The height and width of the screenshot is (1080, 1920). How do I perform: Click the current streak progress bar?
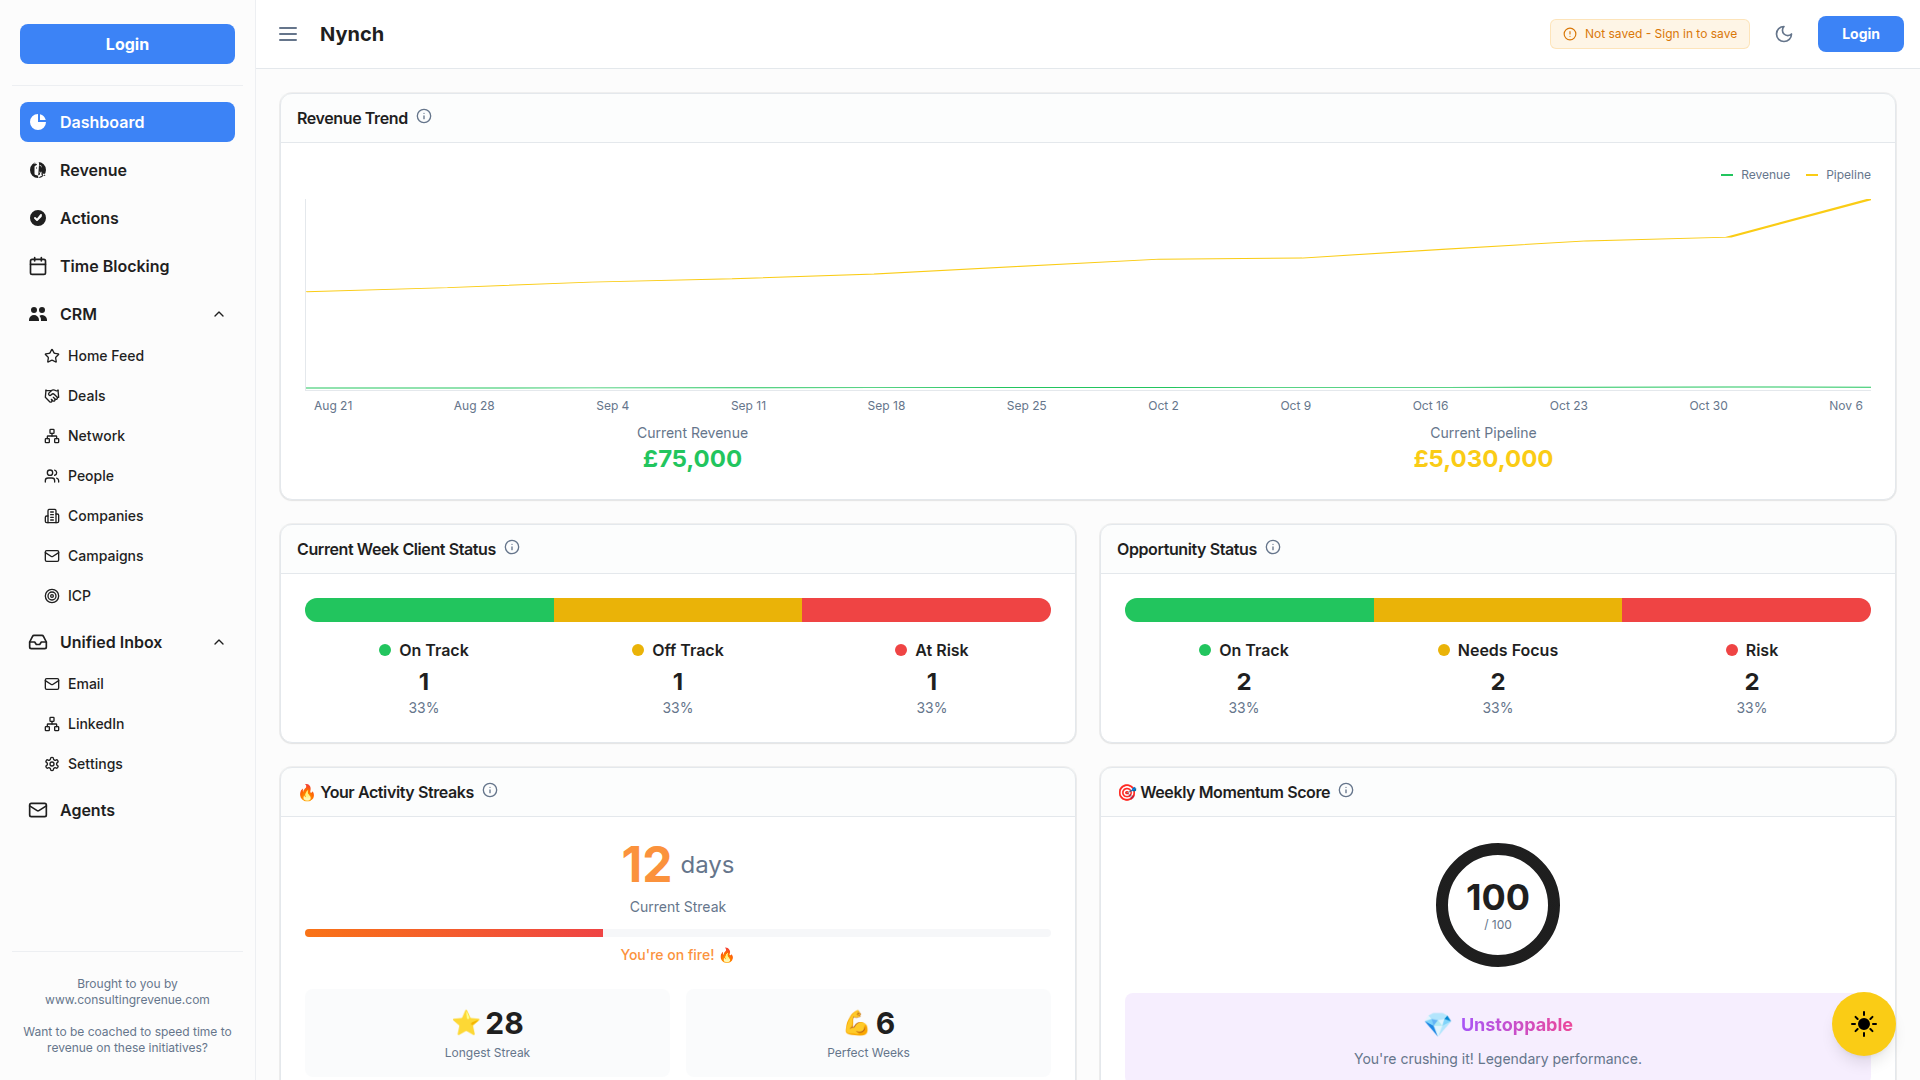(x=678, y=933)
